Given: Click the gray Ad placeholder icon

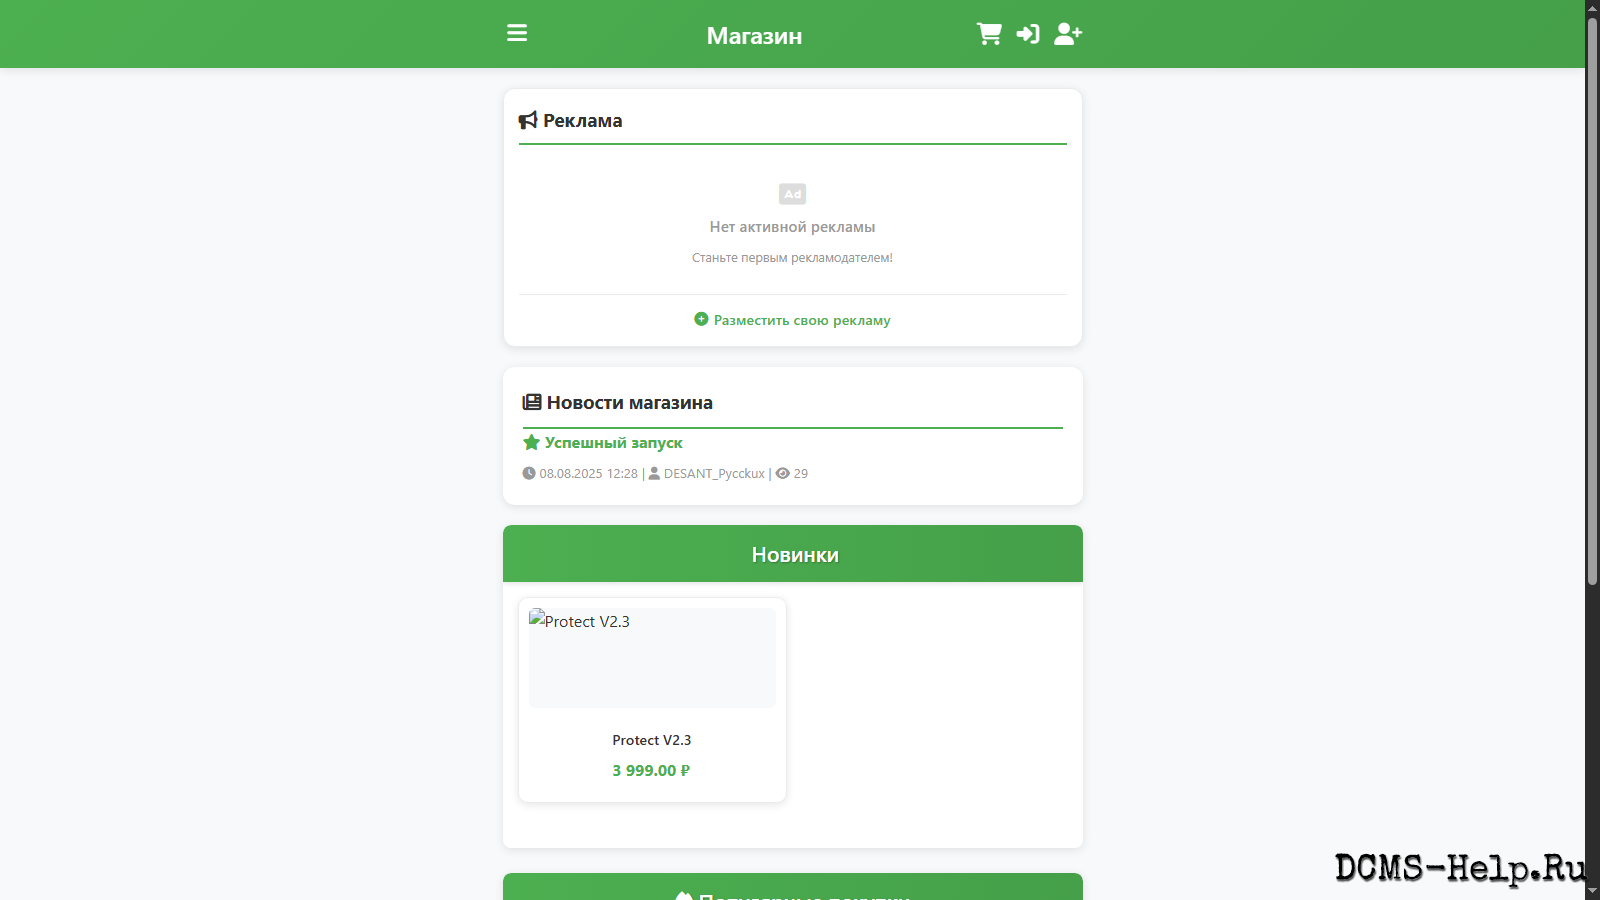Looking at the screenshot, I should click(x=792, y=194).
